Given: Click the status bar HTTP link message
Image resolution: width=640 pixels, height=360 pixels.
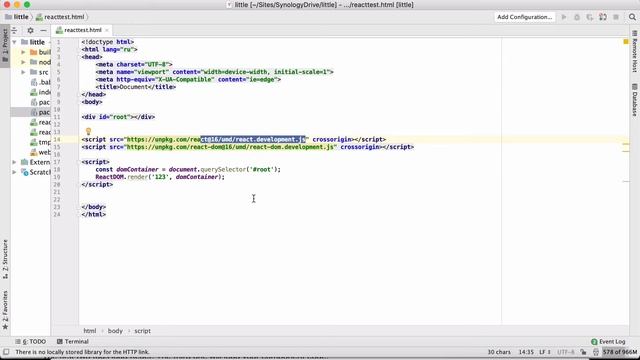Looking at the screenshot, I should (82, 352).
